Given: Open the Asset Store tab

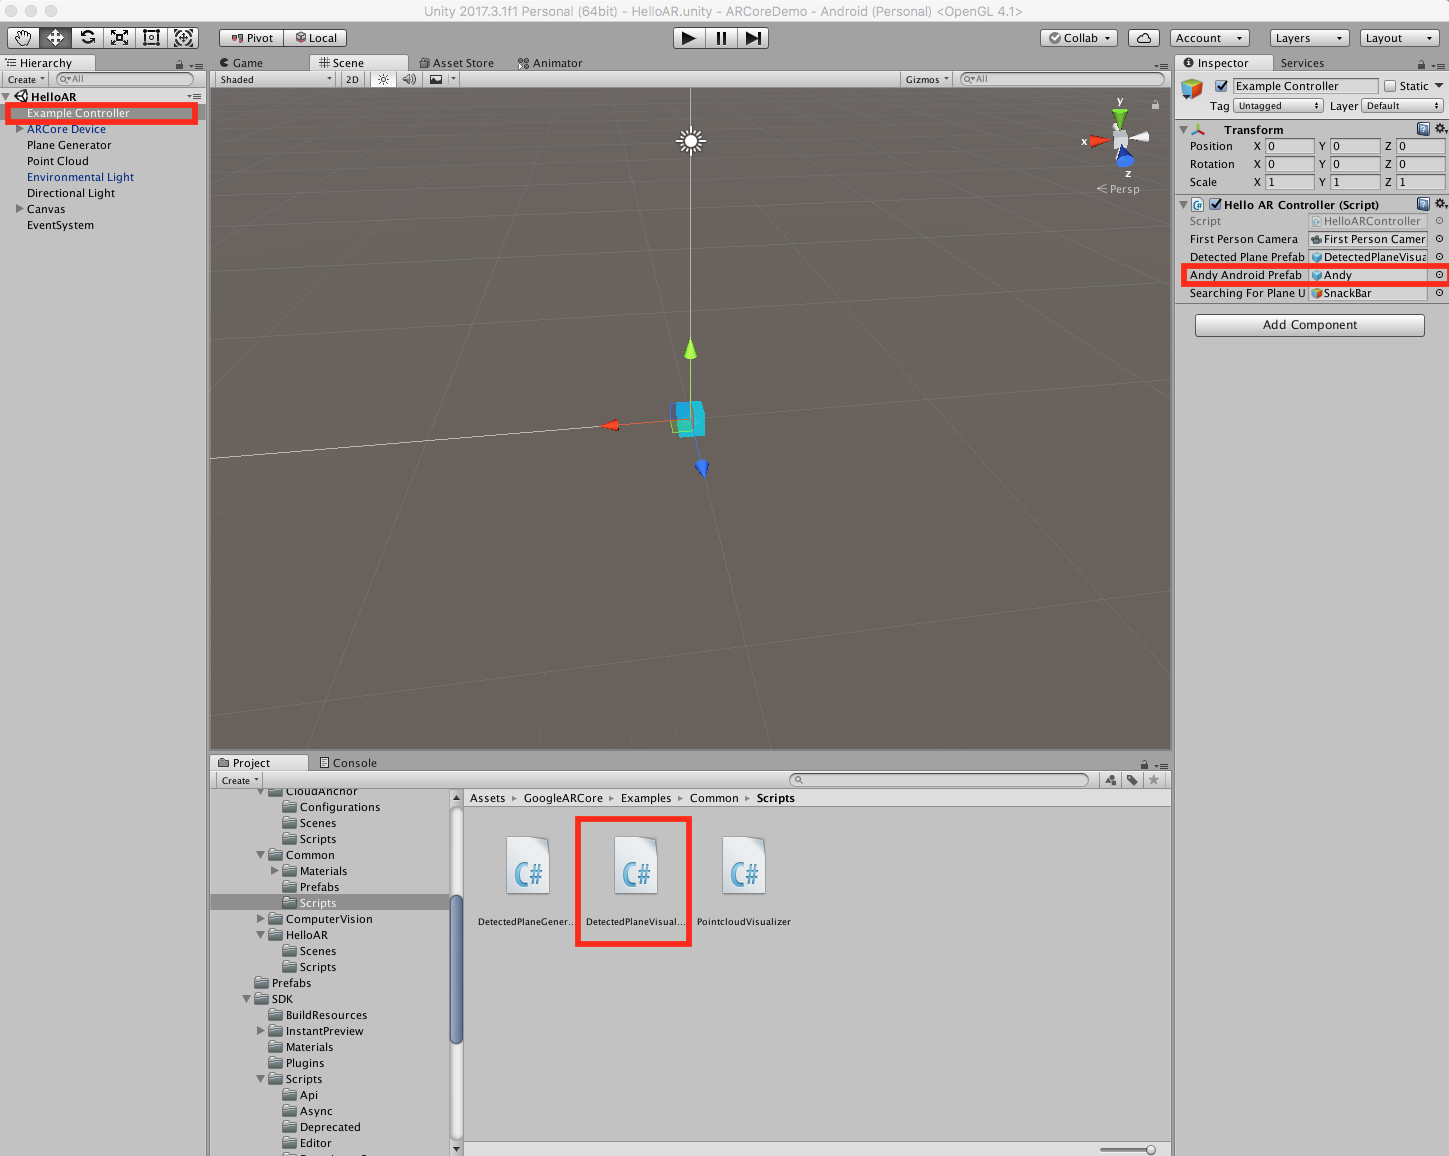Looking at the screenshot, I should click(457, 63).
